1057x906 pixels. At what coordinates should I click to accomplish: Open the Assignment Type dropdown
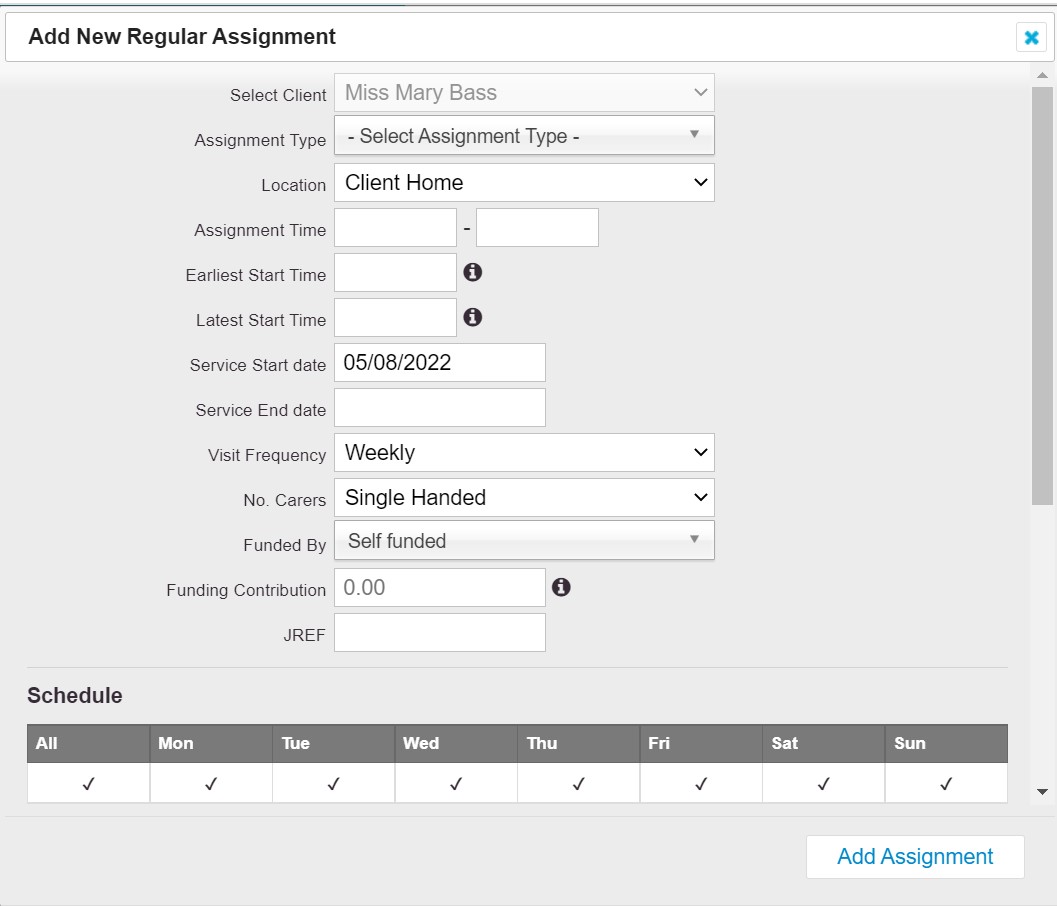pos(524,135)
